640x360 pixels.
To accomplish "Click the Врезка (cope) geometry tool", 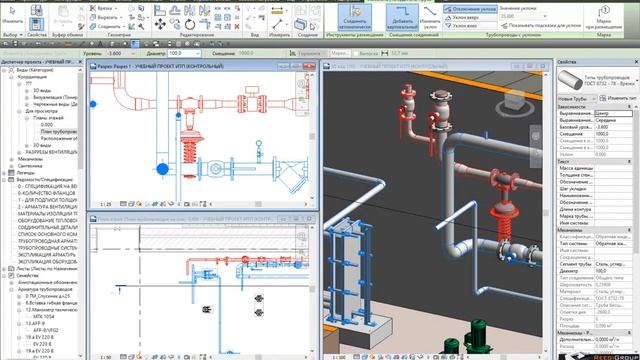I will [x=103, y=8].
